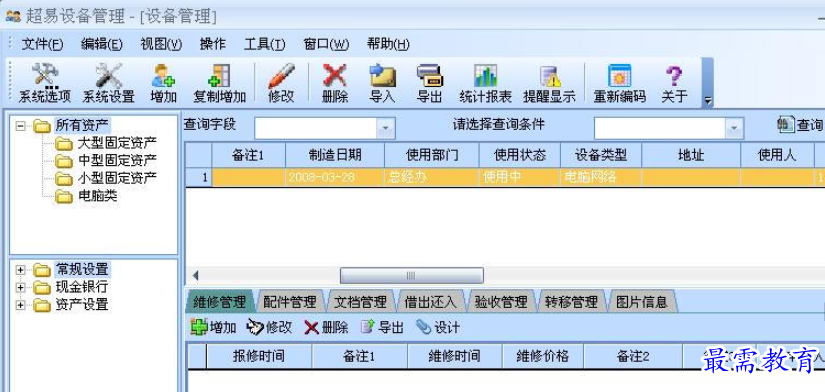Click the 重新编码 toolbar icon
Viewport: 825px width, 392px height.
pos(619,83)
